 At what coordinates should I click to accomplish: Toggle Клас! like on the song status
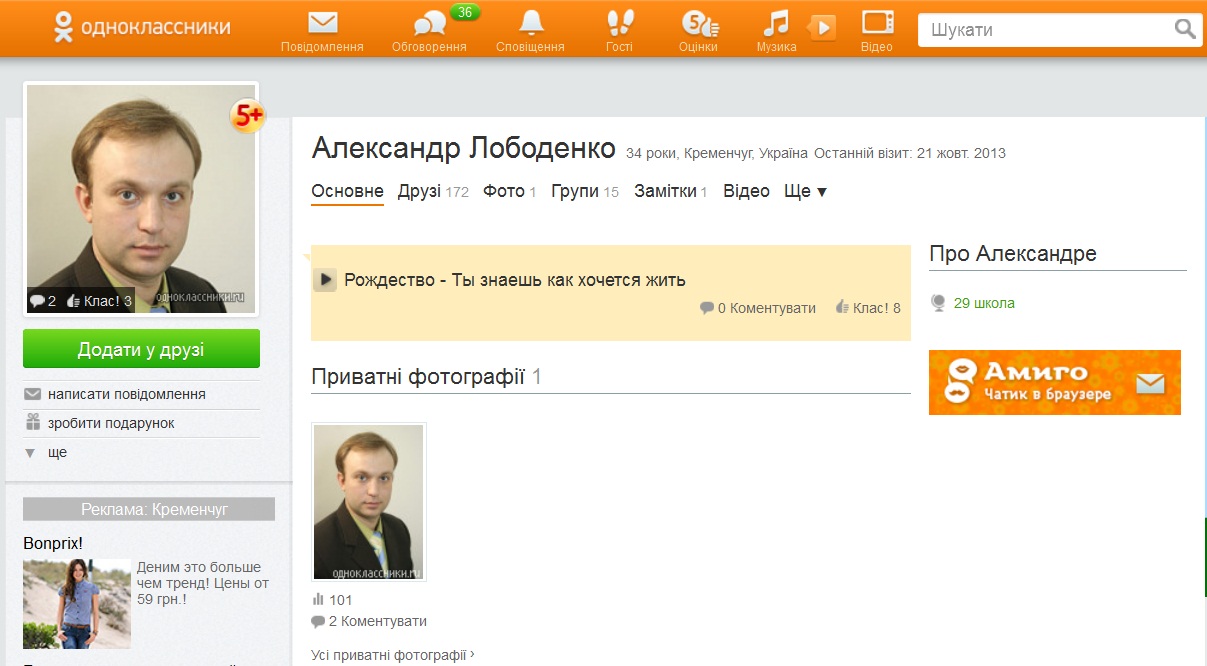click(x=868, y=308)
